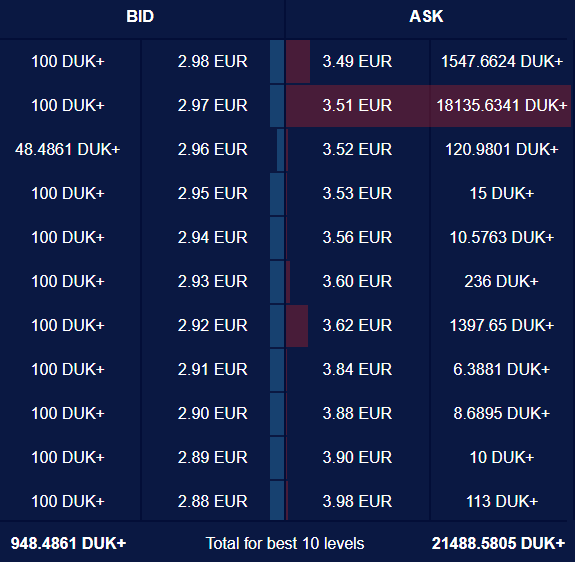Click blue depth bar beside 2.98 EUR
The width and height of the screenshot is (575, 562).
point(277,62)
